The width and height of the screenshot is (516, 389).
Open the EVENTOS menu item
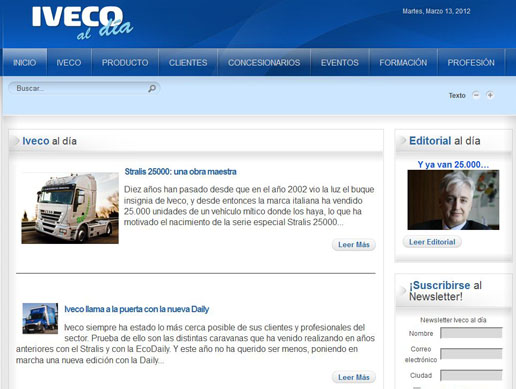(340, 62)
